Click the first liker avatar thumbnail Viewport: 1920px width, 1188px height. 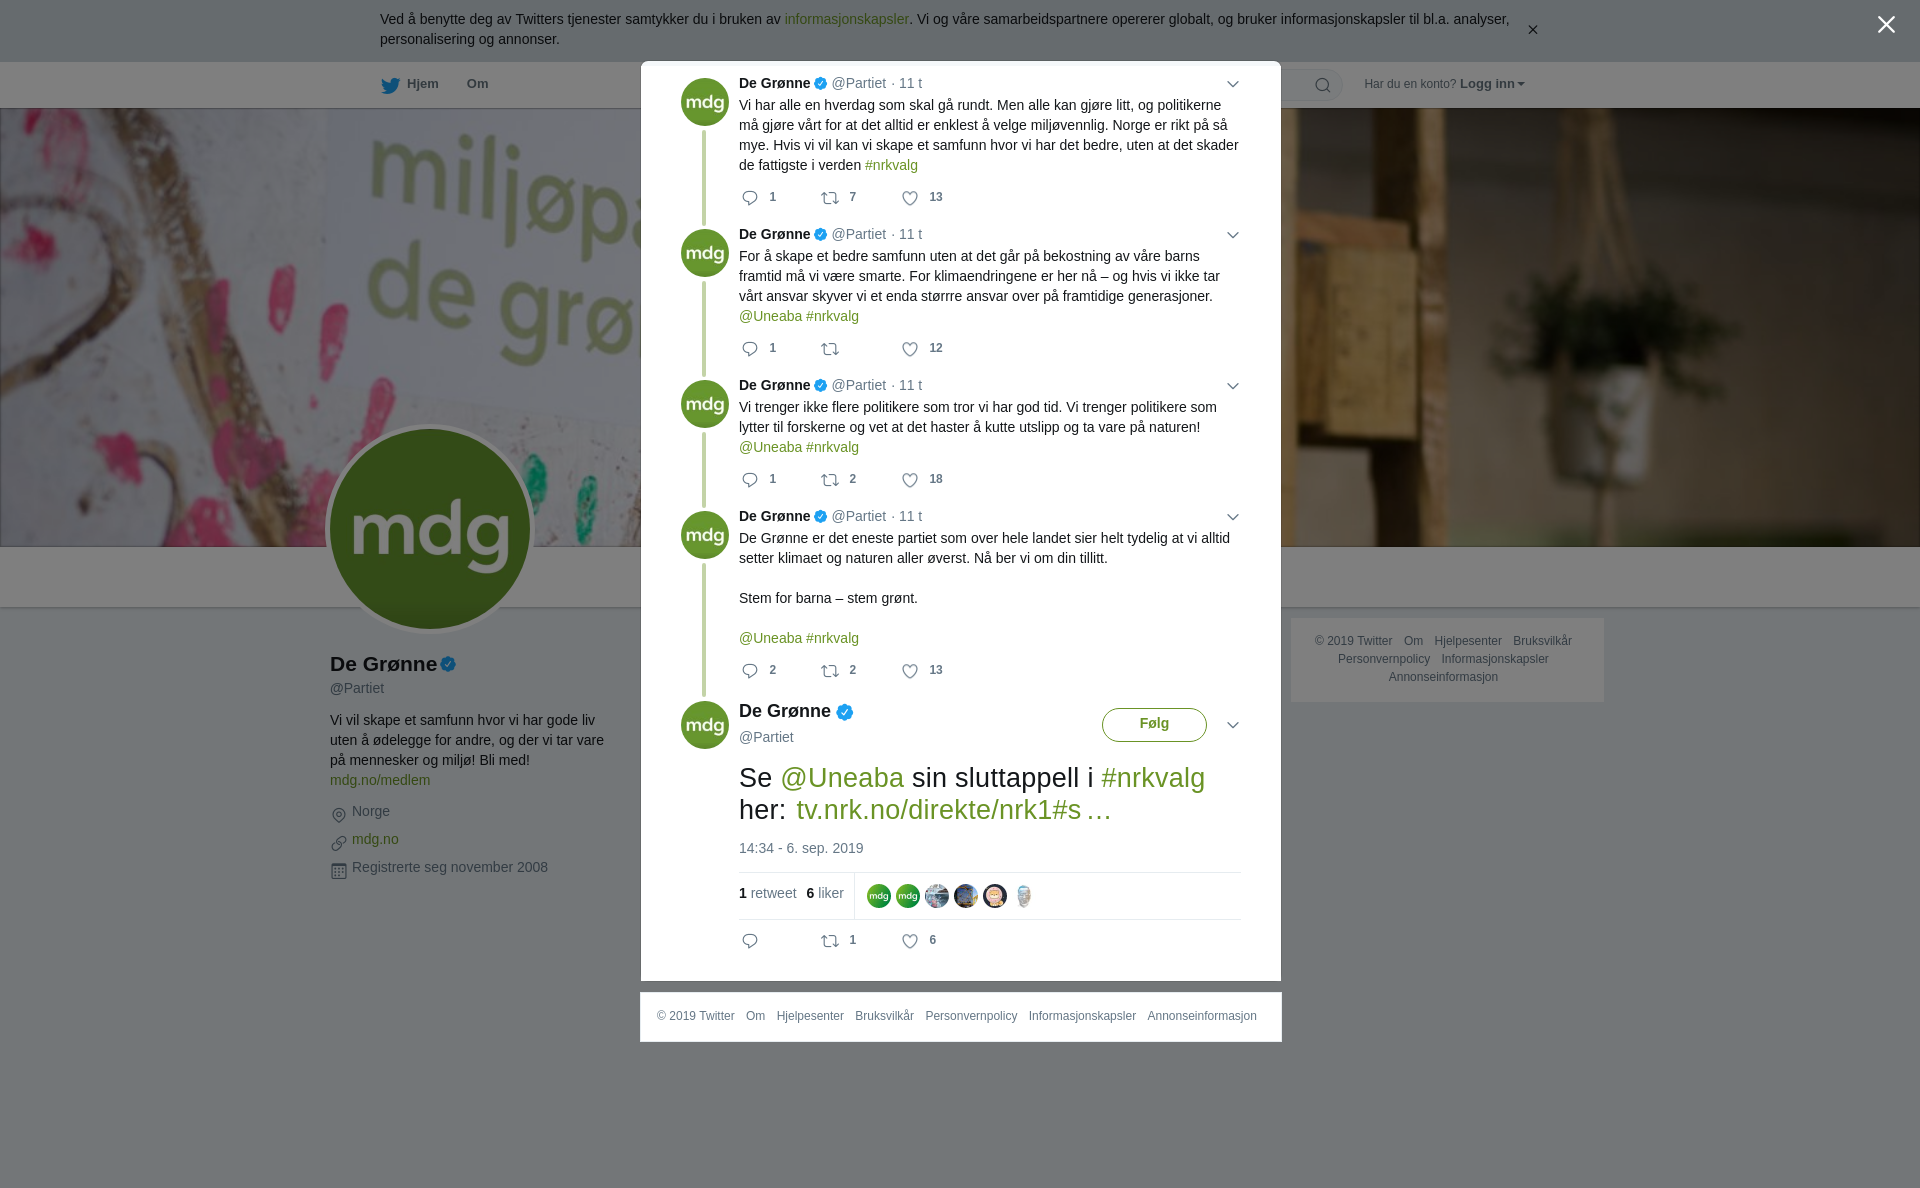tap(879, 896)
